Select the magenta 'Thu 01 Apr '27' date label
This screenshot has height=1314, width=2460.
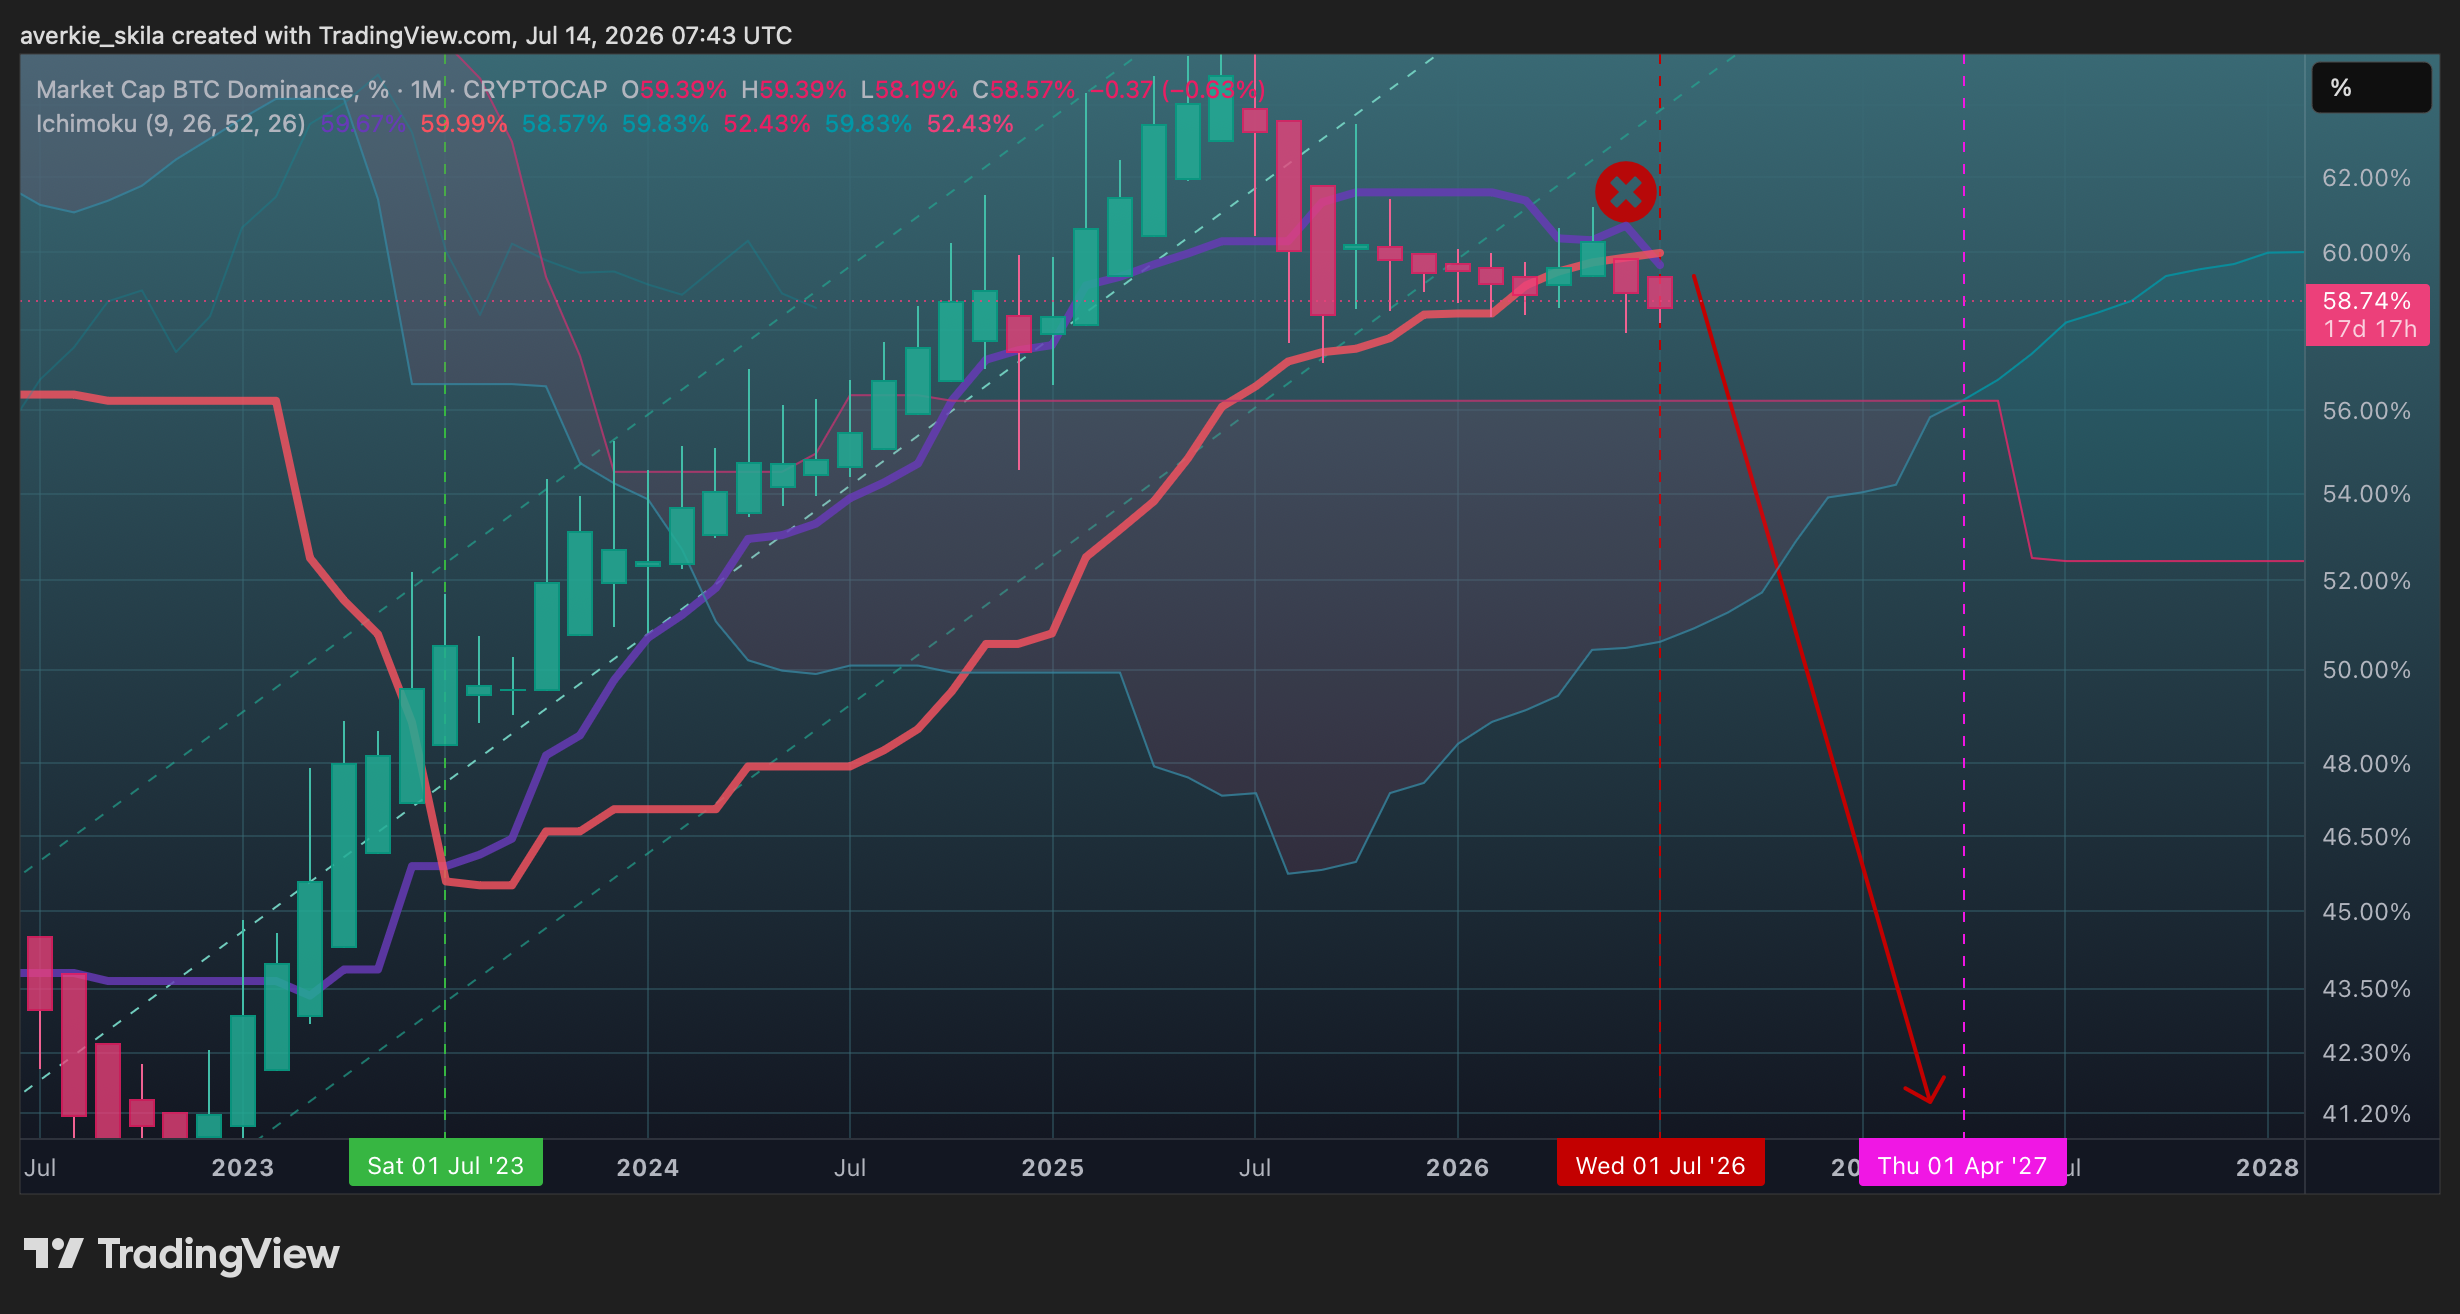[x=1962, y=1165]
